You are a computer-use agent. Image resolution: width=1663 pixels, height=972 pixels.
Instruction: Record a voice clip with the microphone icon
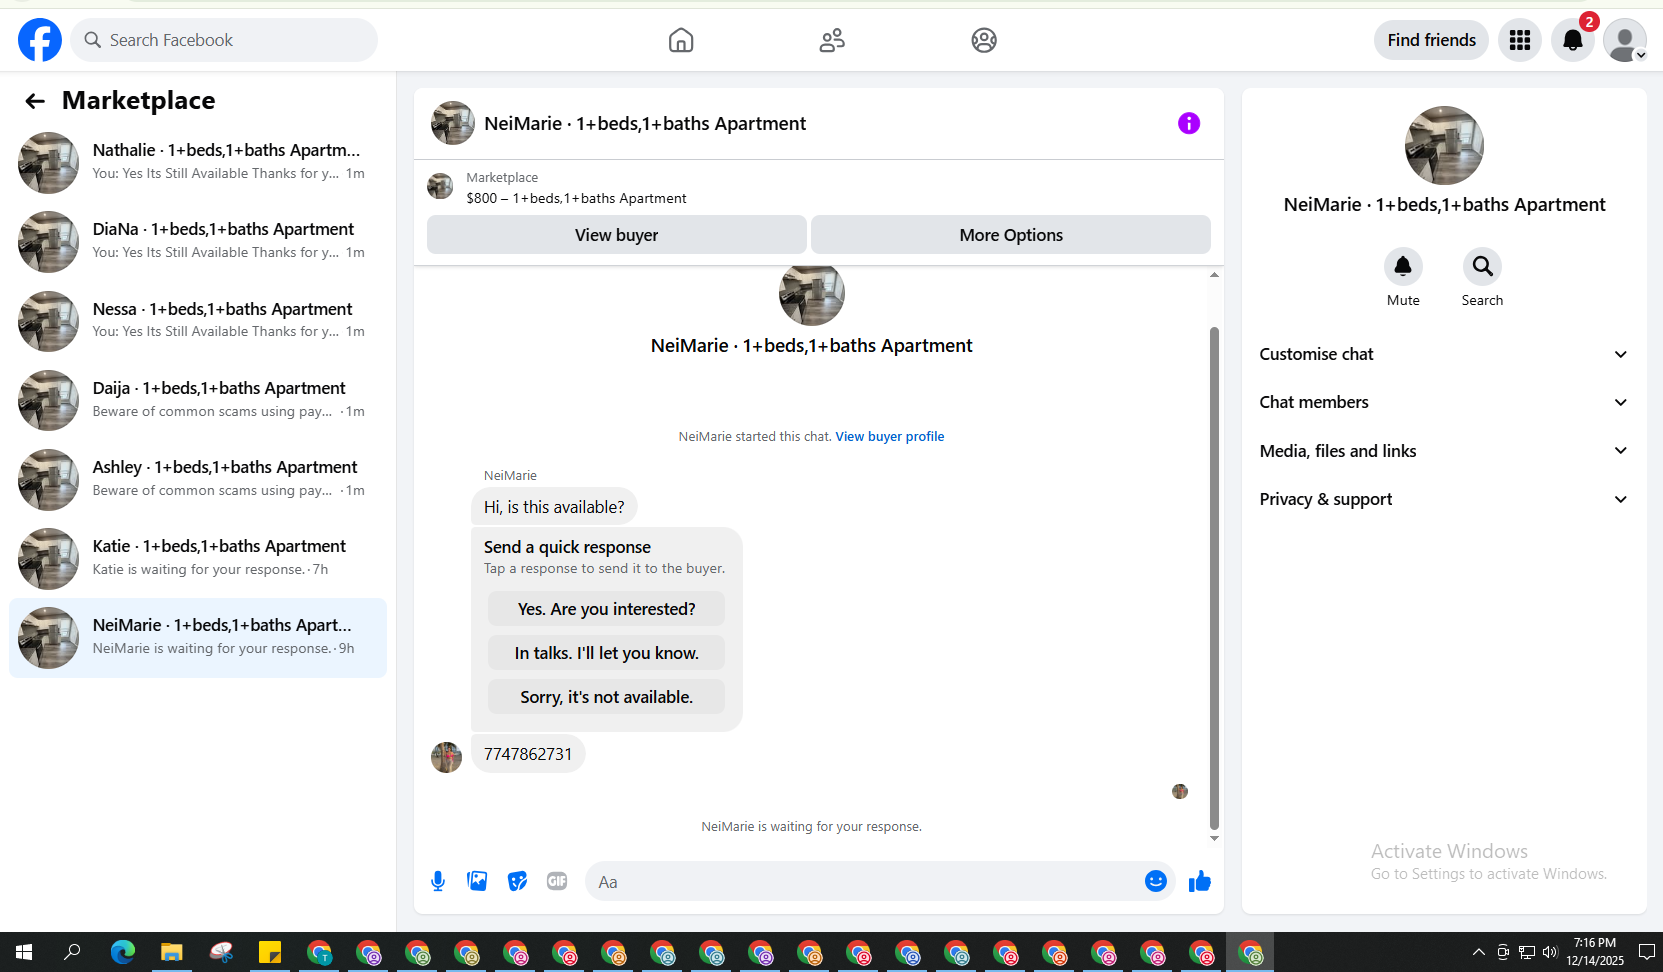[438, 881]
